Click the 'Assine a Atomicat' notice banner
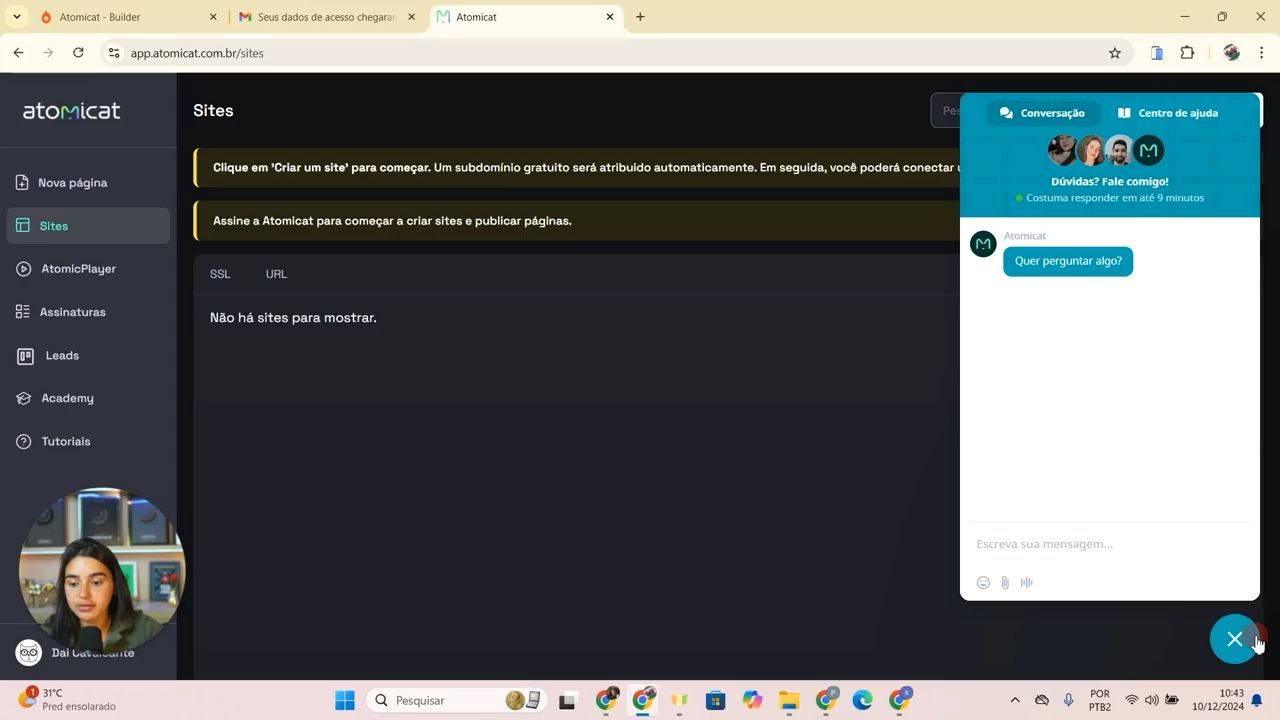 coord(576,221)
